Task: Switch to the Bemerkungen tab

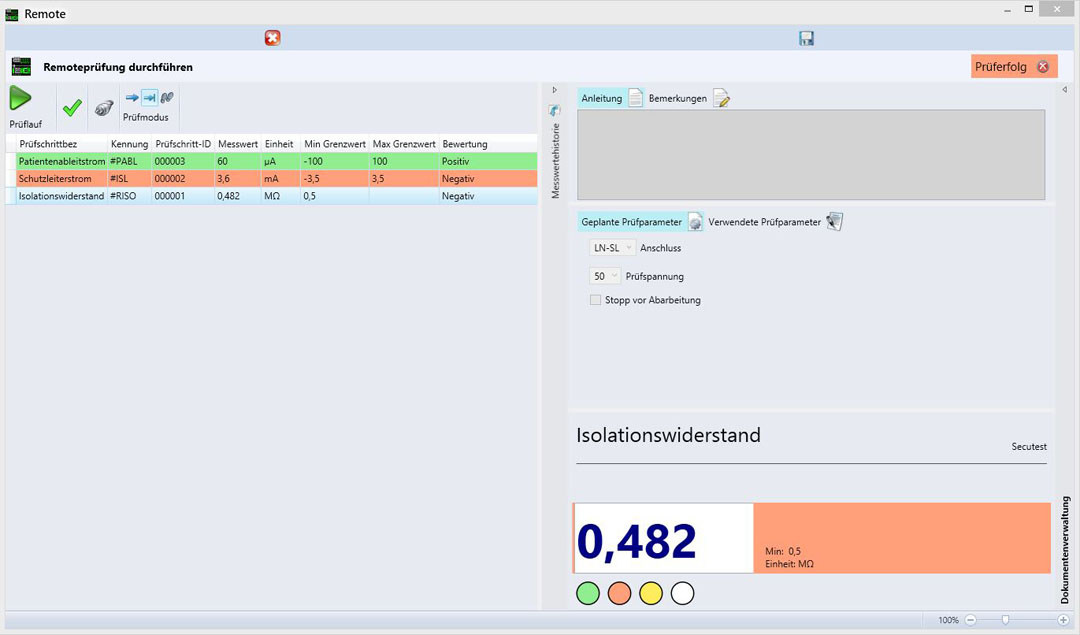Action: coord(689,98)
